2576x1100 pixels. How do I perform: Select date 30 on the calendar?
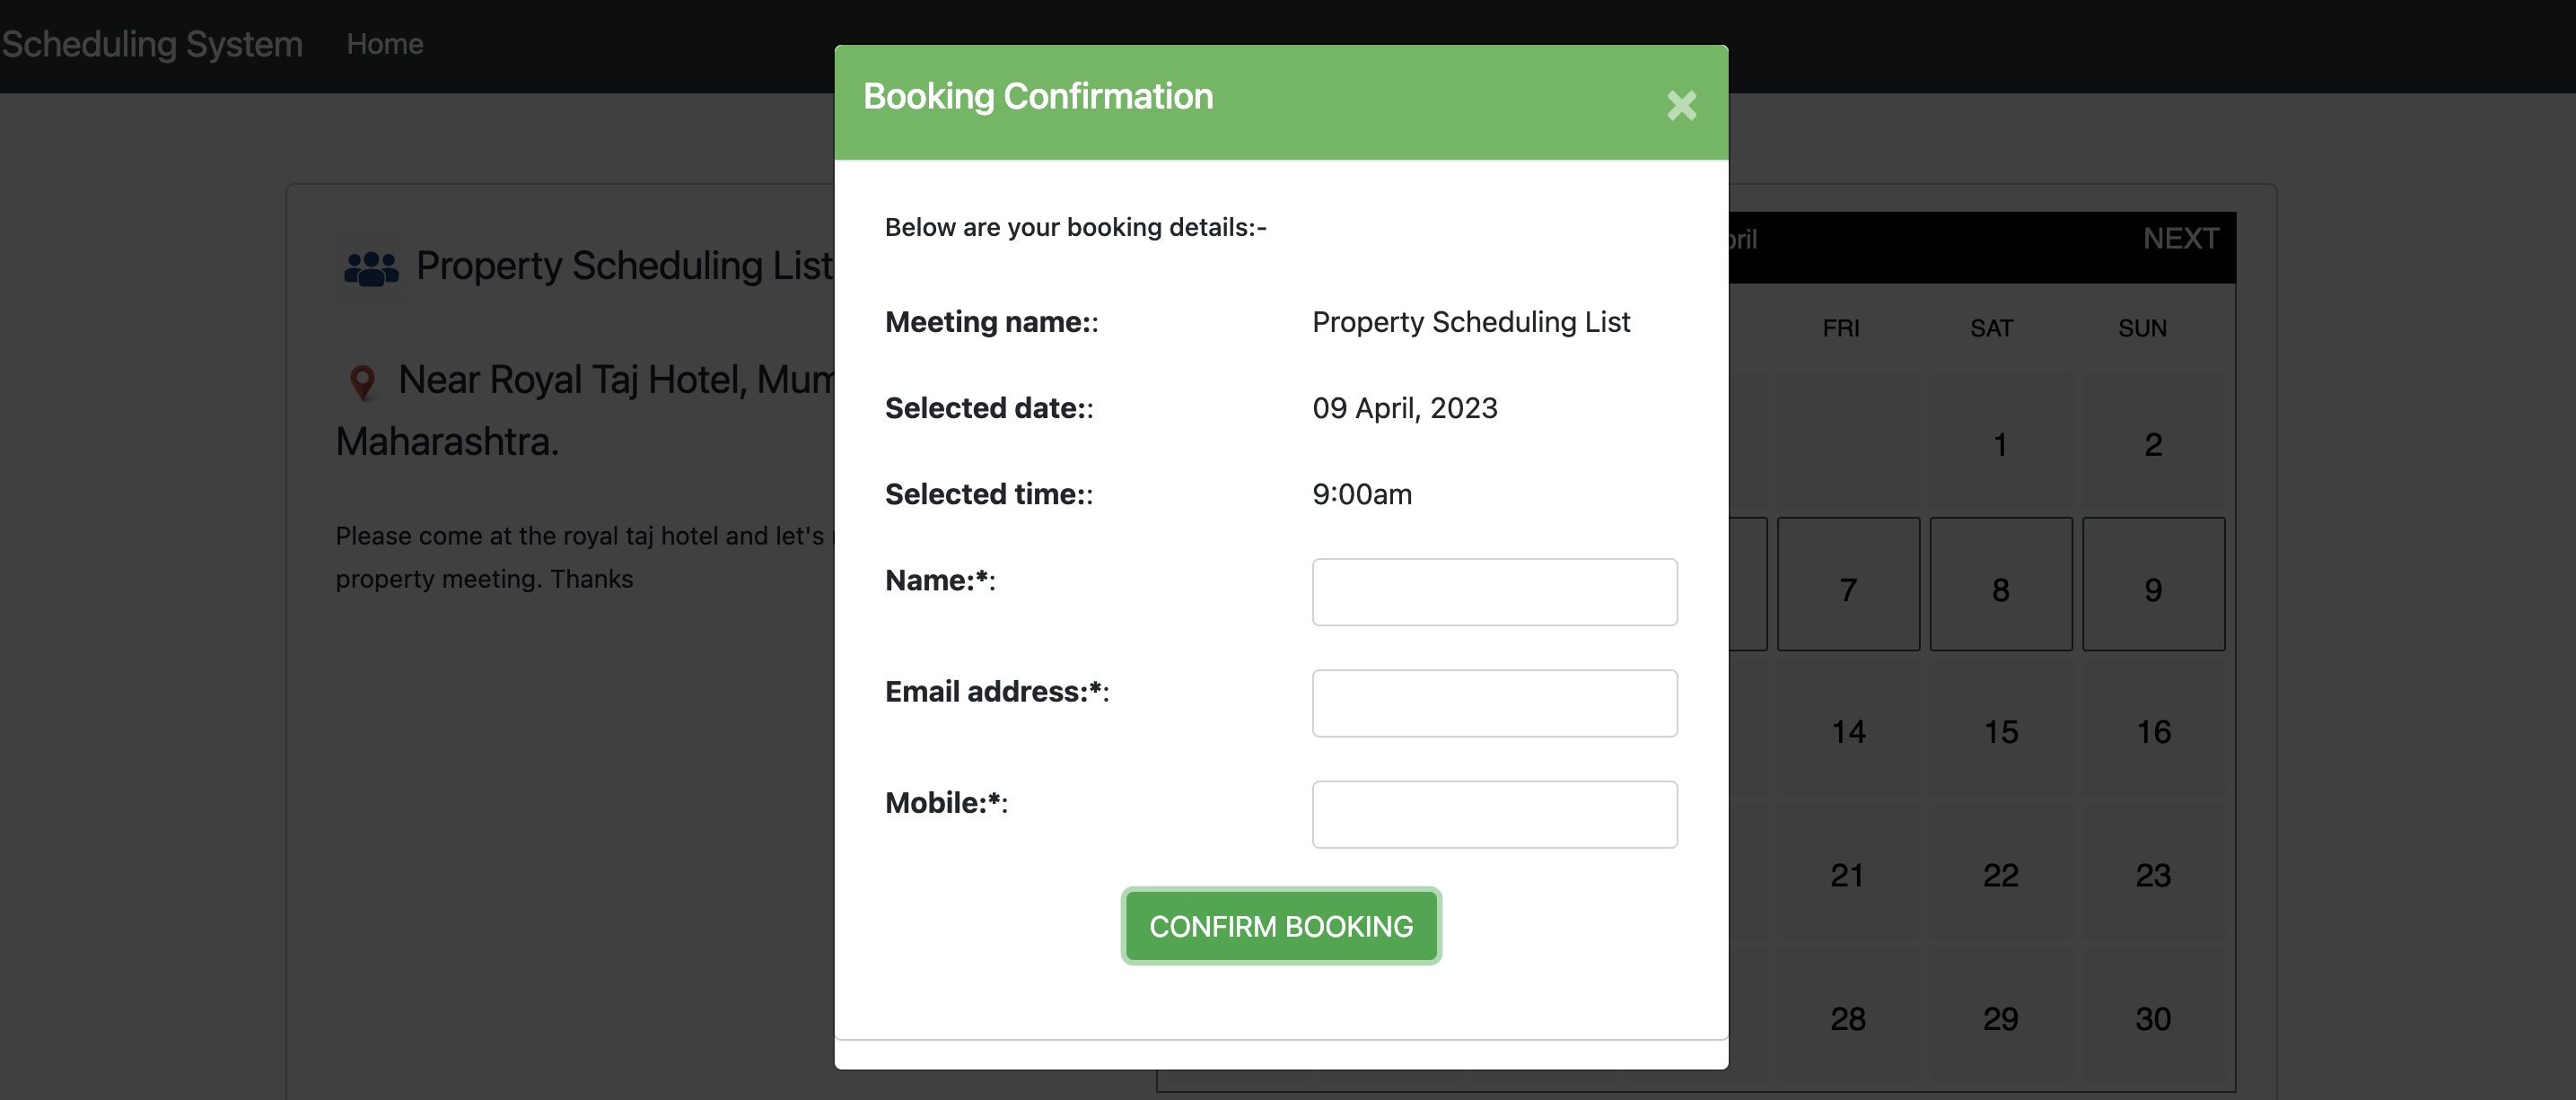[x=2153, y=1019]
